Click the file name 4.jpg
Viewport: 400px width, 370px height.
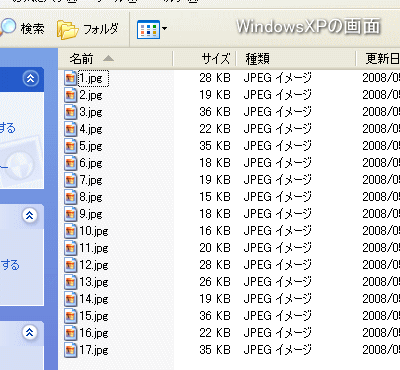coord(91,130)
